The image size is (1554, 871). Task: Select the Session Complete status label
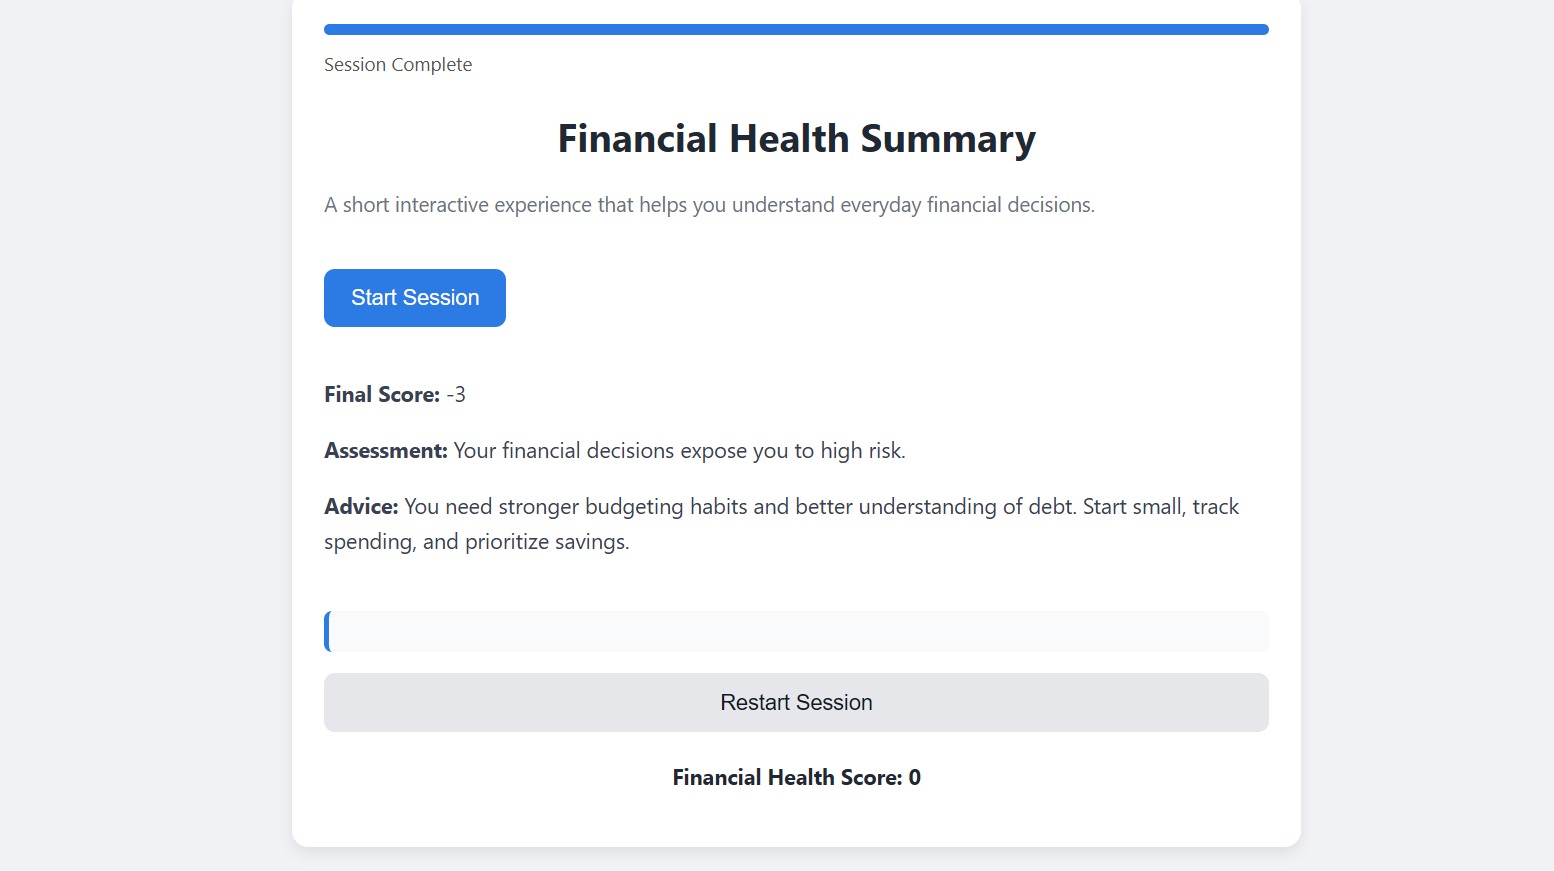click(x=398, y=65)
